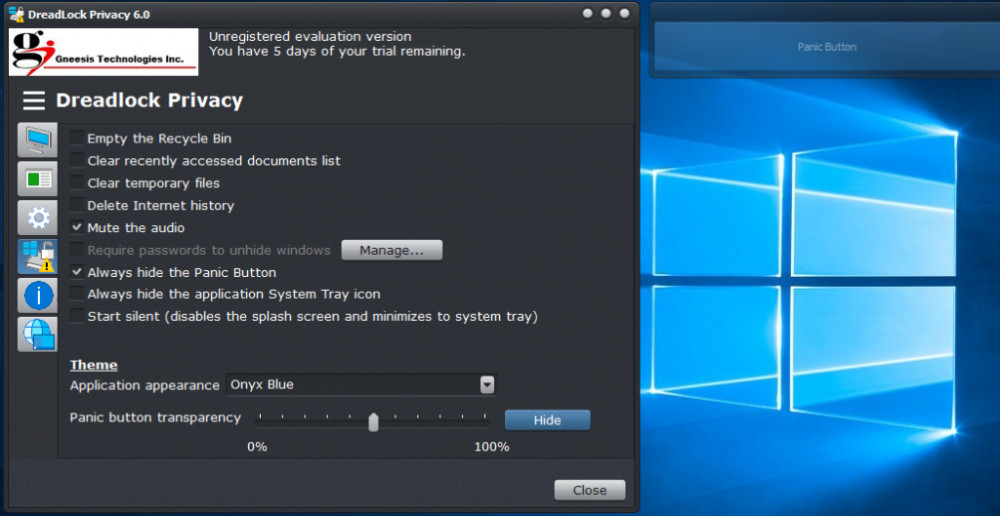The width and height of the screenshot is (1000, 517).
Task: Click the Close button at bottom
Action: point(589,490)
